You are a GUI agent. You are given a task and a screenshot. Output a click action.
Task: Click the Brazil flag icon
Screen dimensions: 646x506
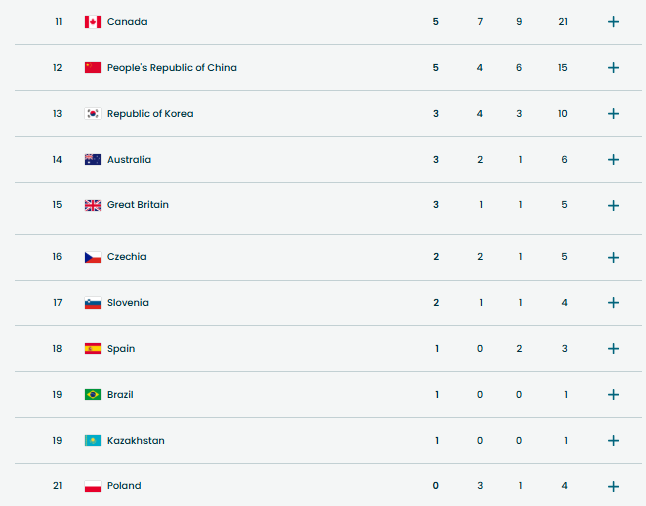(93, 395)
